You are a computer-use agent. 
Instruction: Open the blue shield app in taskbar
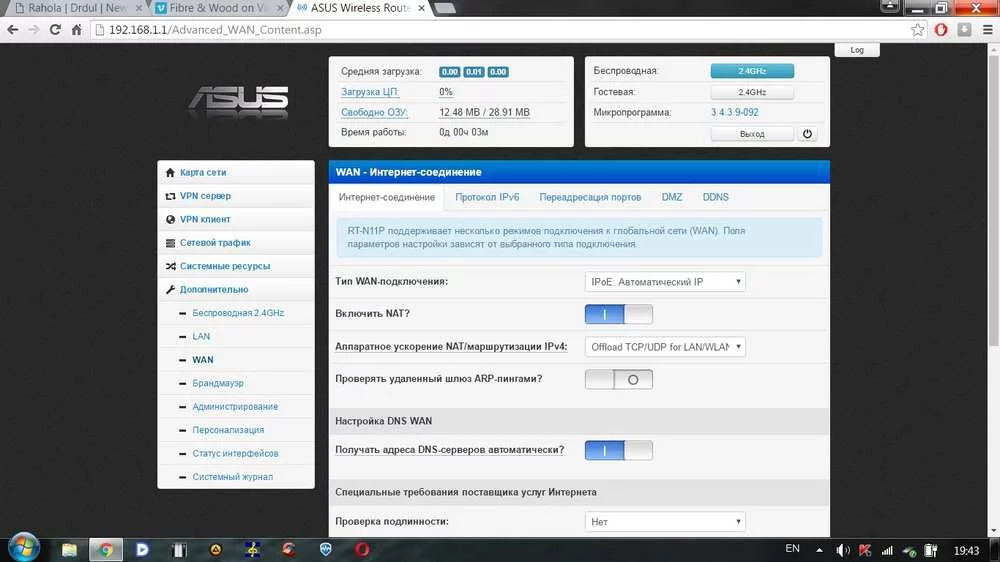326,549
